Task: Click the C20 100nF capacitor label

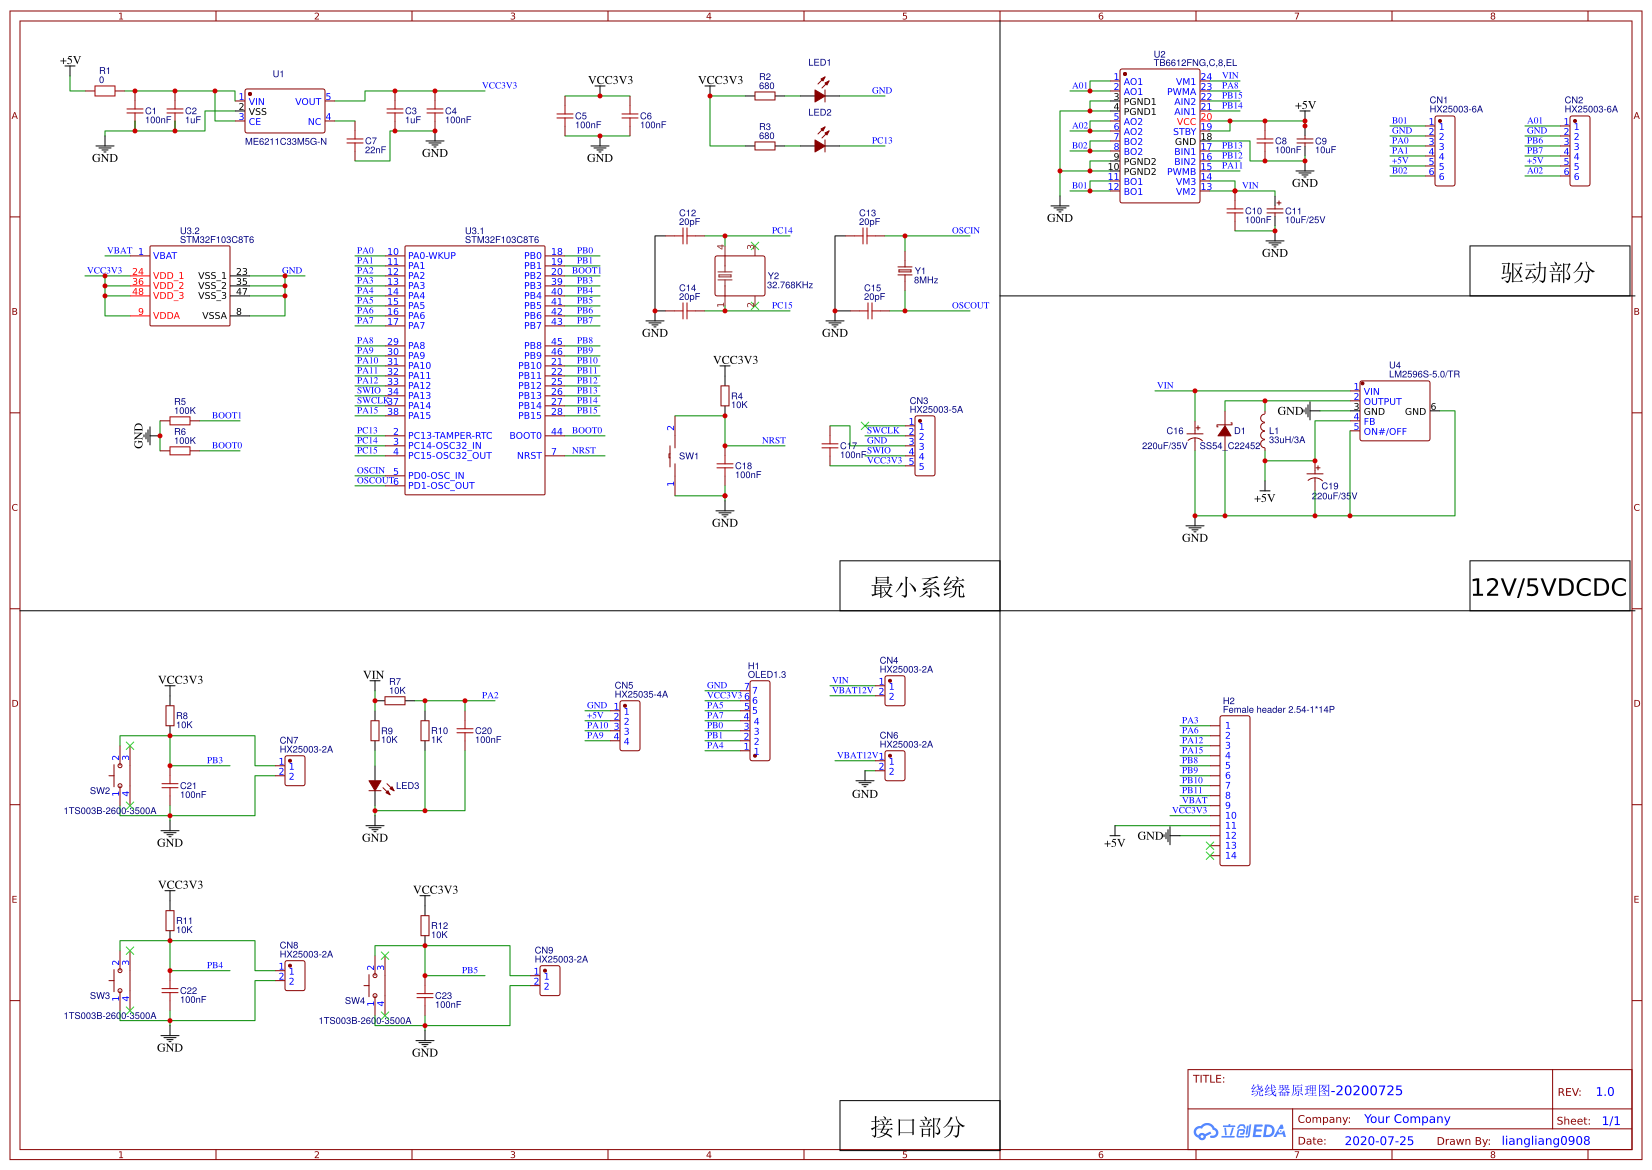Action: (x=488, y=736)
